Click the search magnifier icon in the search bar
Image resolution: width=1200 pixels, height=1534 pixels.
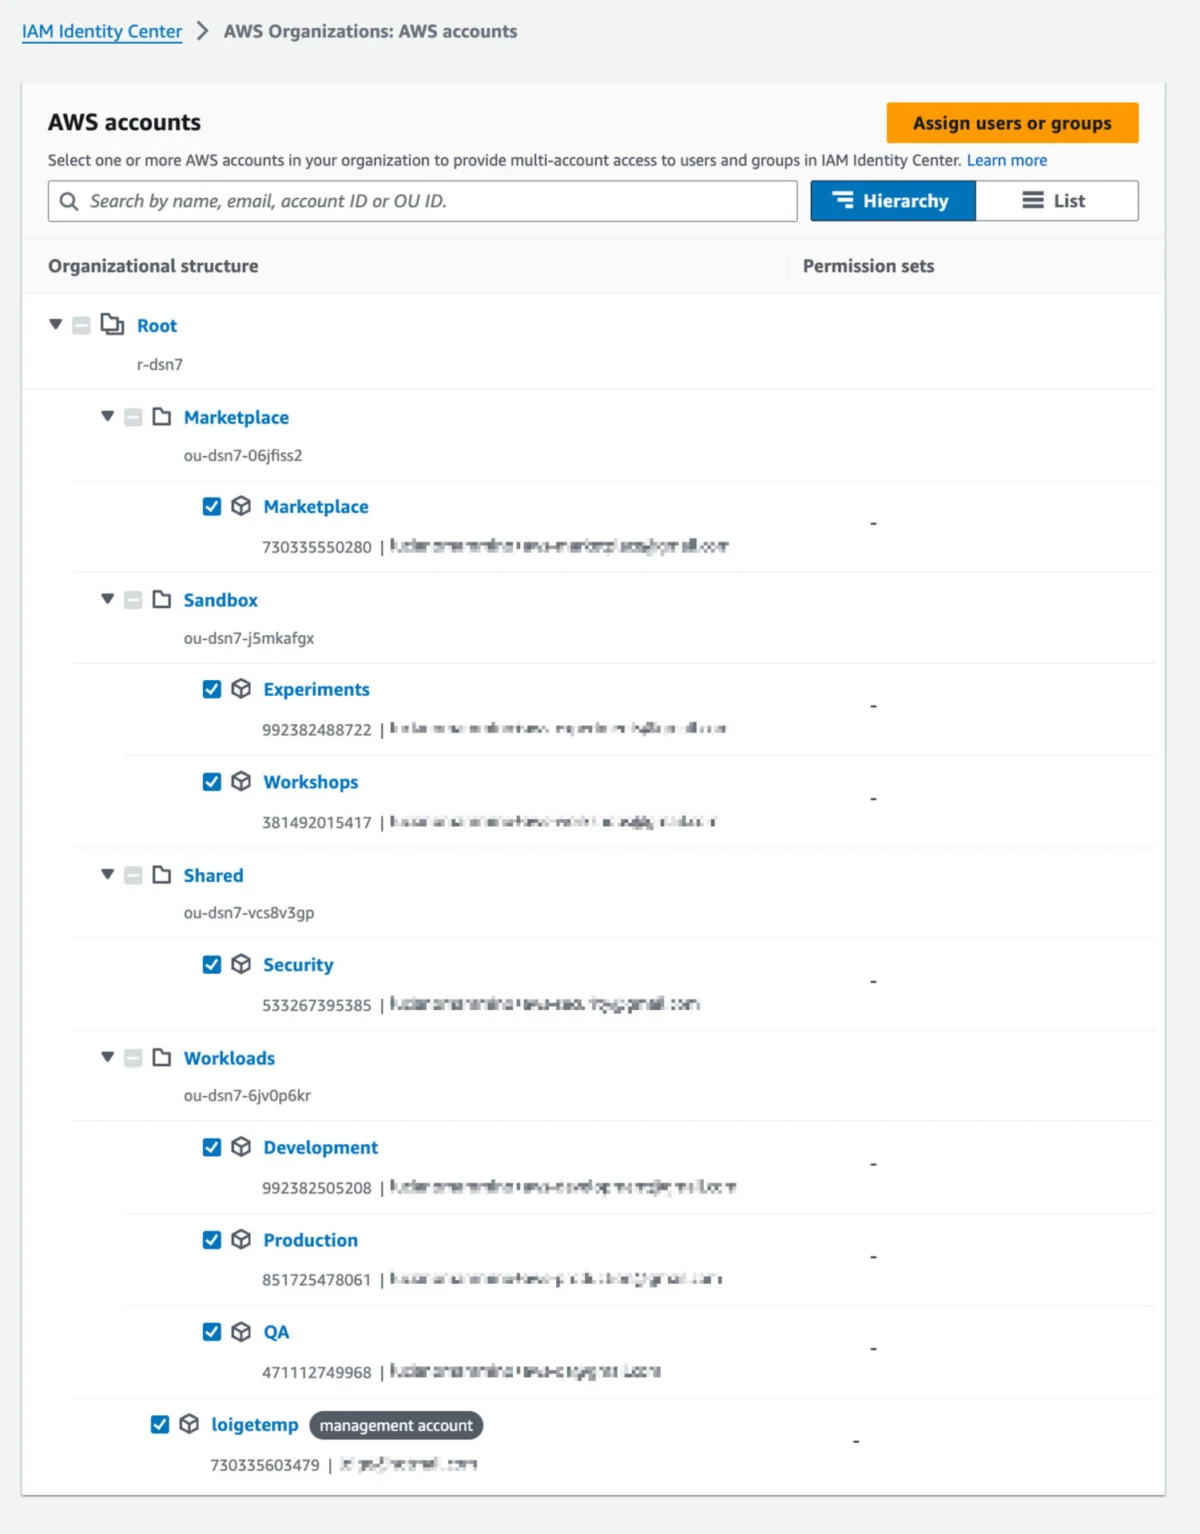pyautogui.click(x=68, y=201)
